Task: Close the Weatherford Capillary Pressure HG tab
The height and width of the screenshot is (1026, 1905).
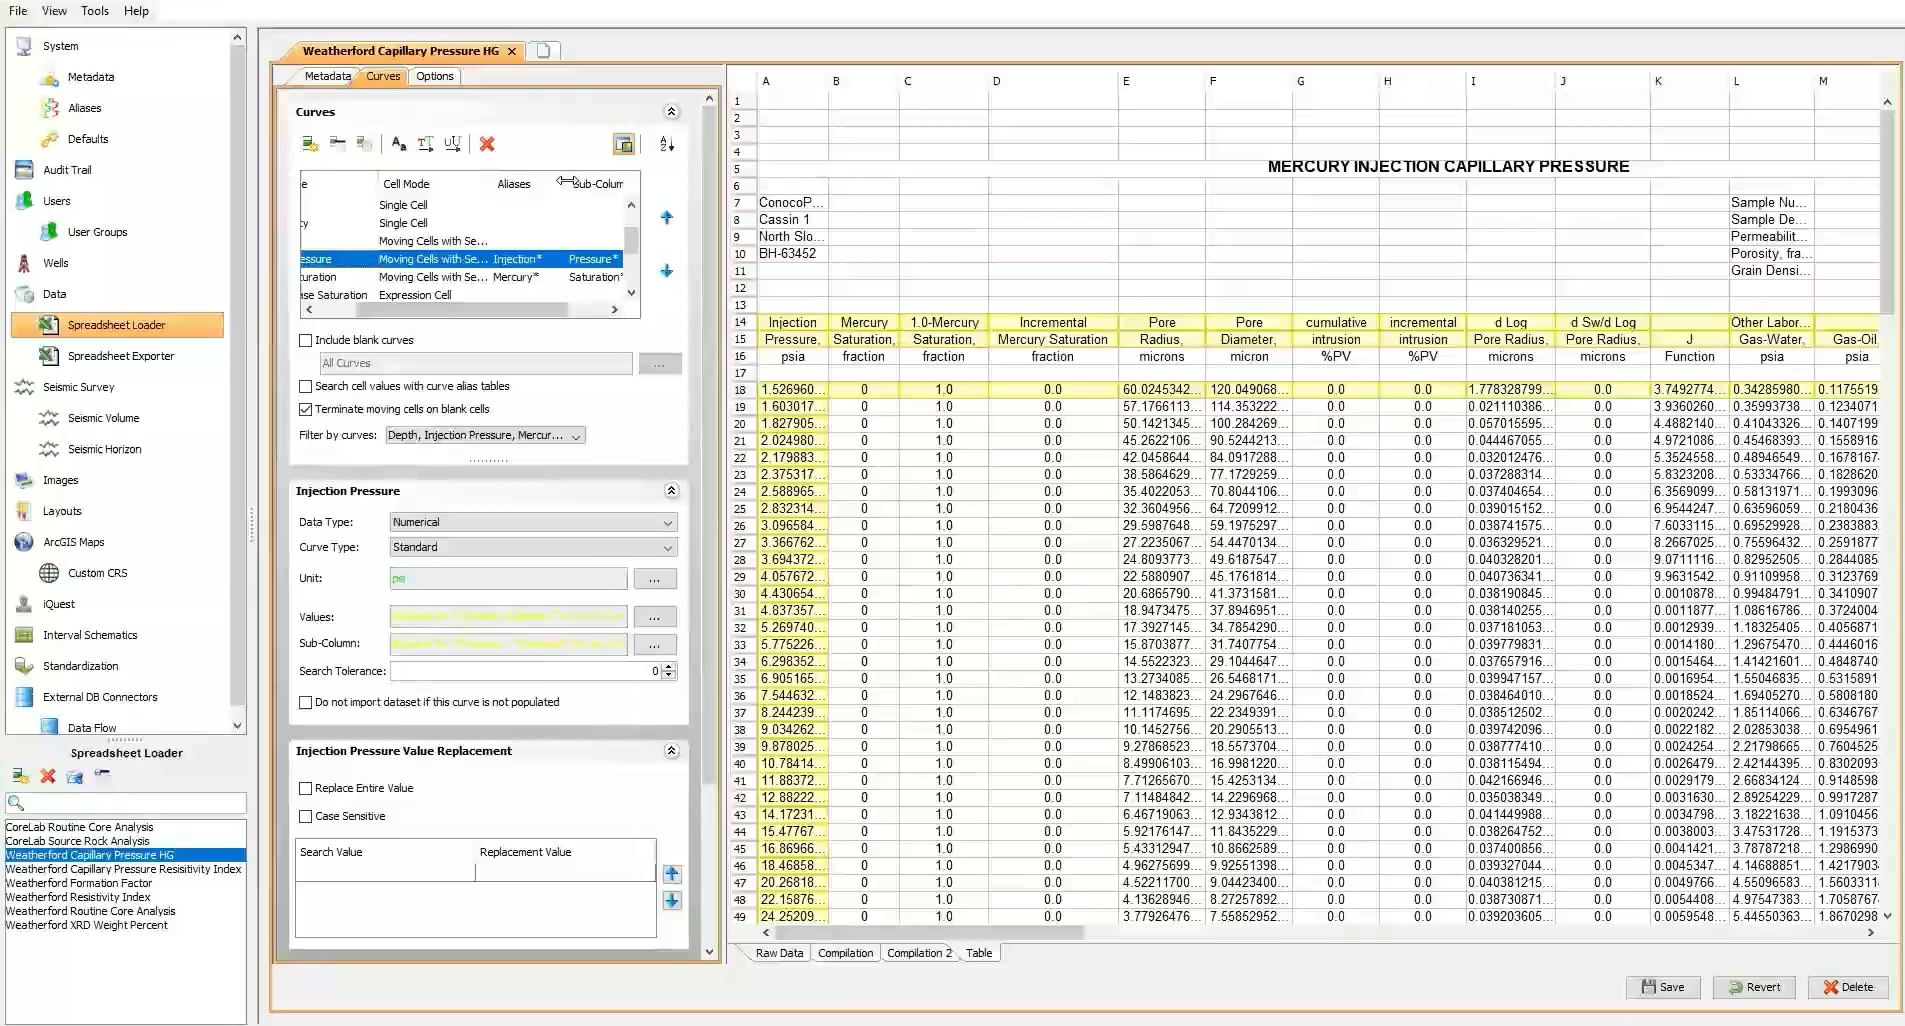Action: pos(512,51)
